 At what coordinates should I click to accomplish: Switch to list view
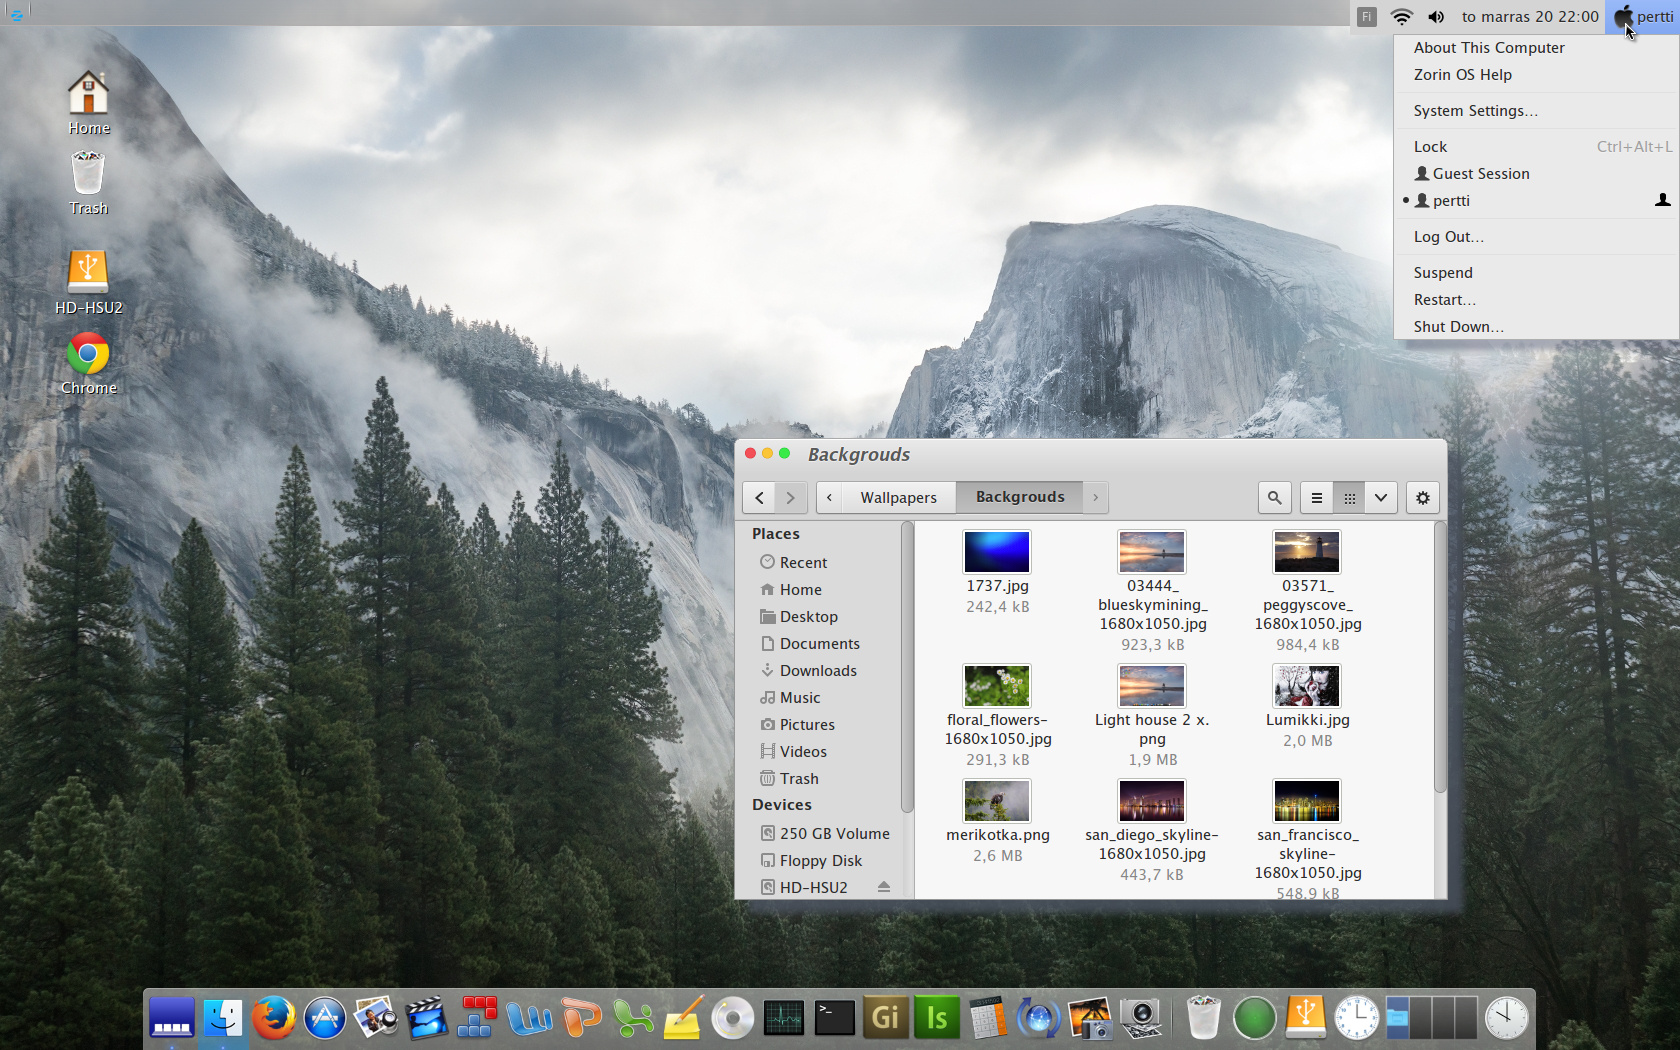[1317, 498]
